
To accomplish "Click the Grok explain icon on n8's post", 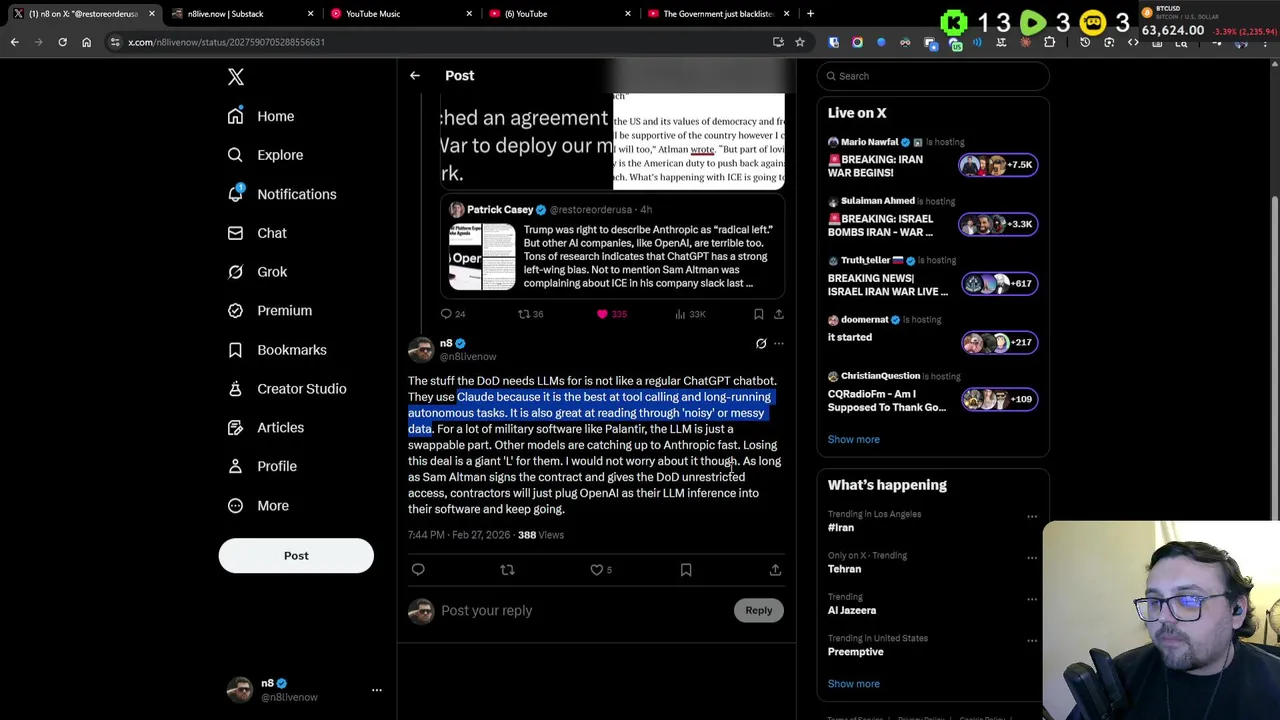I will [x=761, y=344].
